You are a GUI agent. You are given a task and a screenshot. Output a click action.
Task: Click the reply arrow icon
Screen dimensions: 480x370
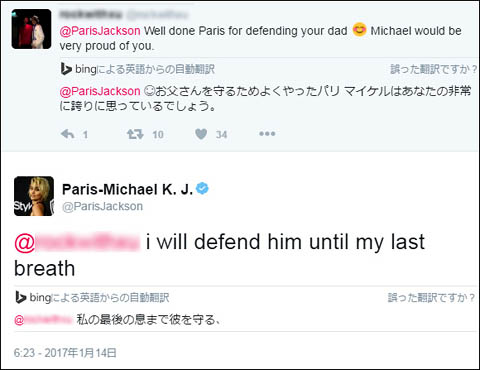click(68, 134)
